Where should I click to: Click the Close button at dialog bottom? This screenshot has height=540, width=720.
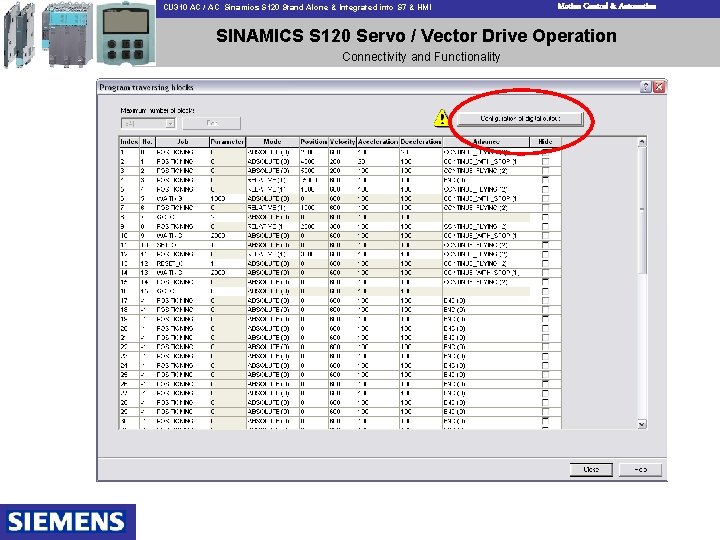click(x=591, y=469)
